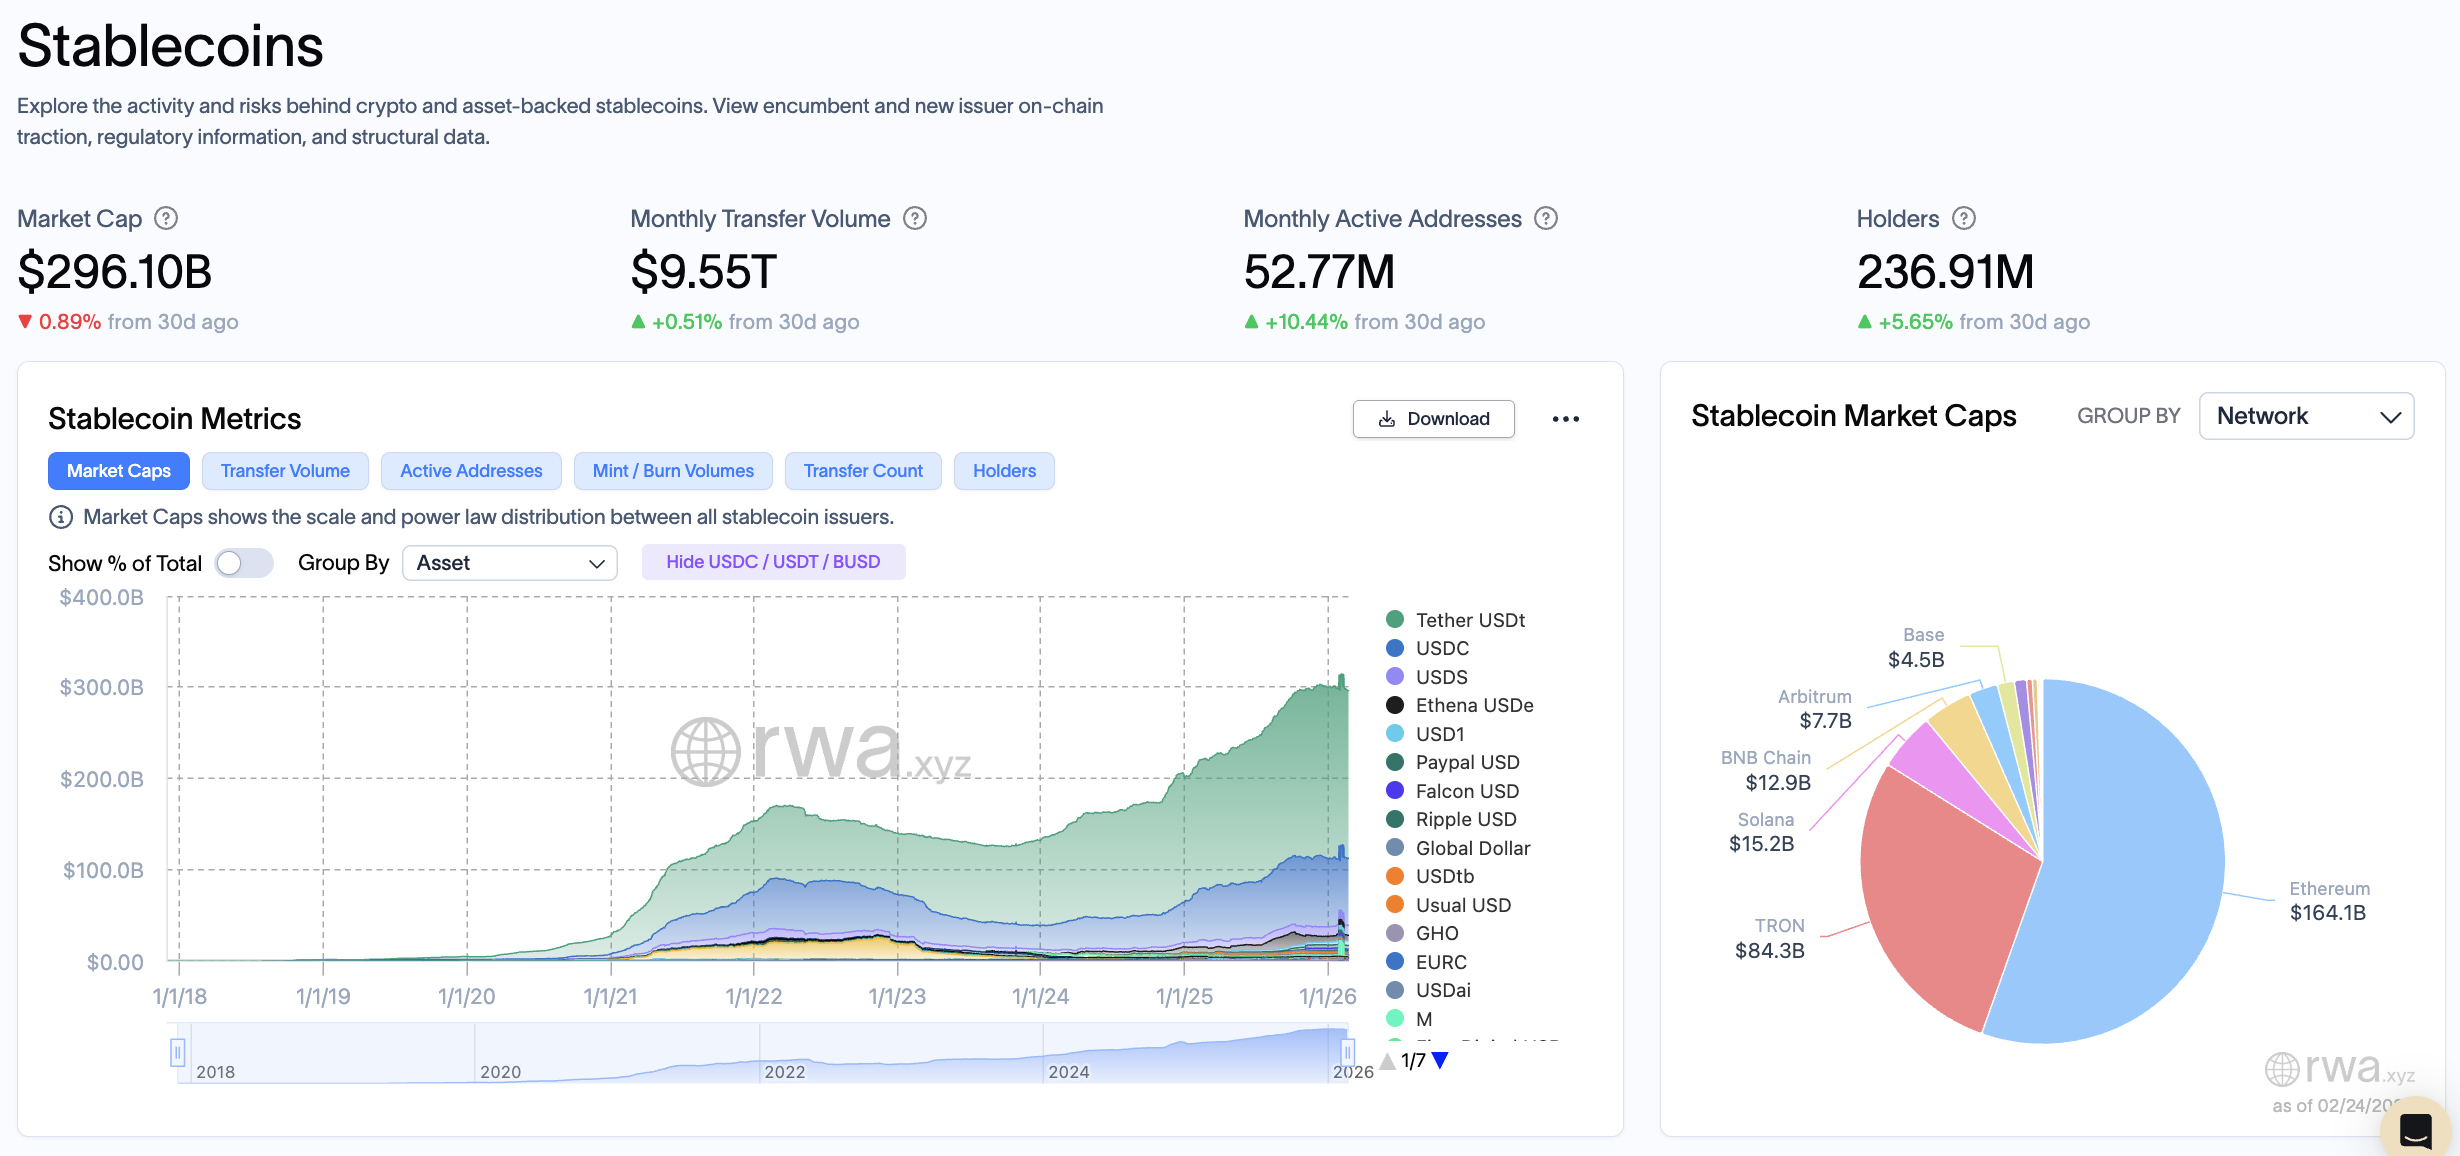Screen dimensions: 2460x1156
Task: Toggle Show % of Total switch
Action: point(244,563)
